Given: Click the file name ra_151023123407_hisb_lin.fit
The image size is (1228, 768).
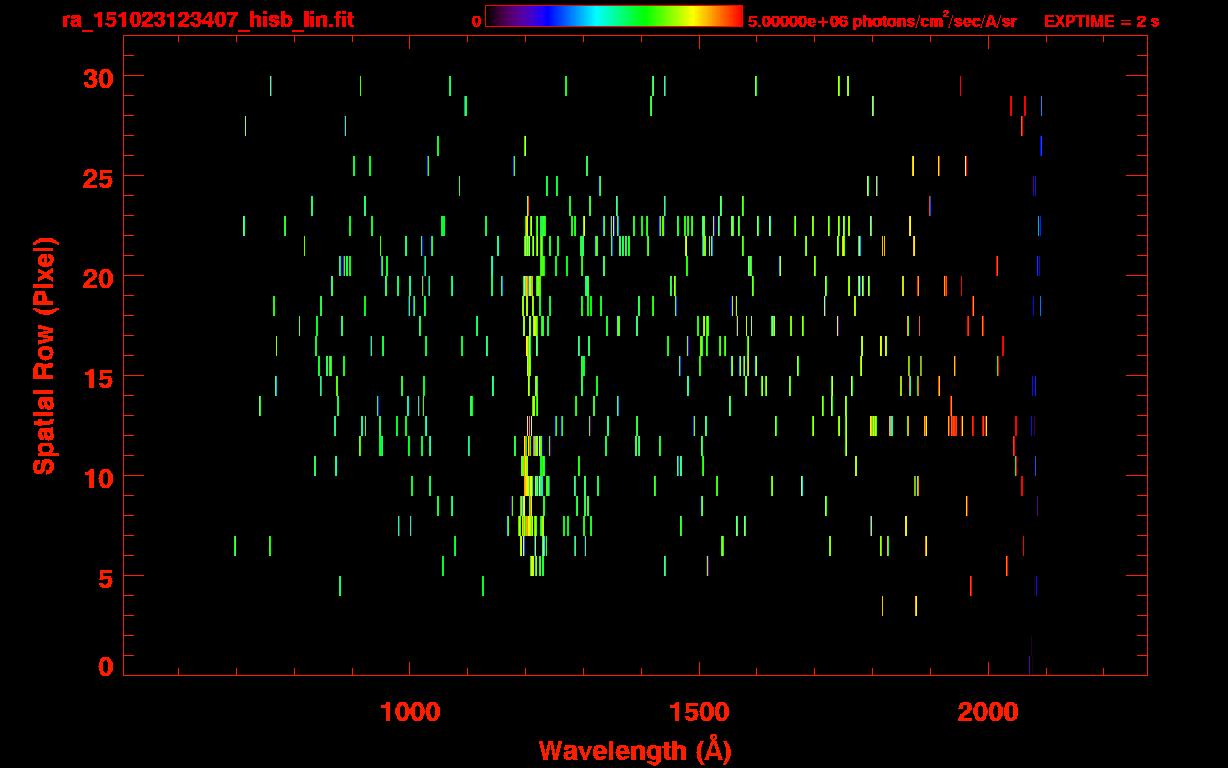Looking at the screenshot, I should click(207, 19).
